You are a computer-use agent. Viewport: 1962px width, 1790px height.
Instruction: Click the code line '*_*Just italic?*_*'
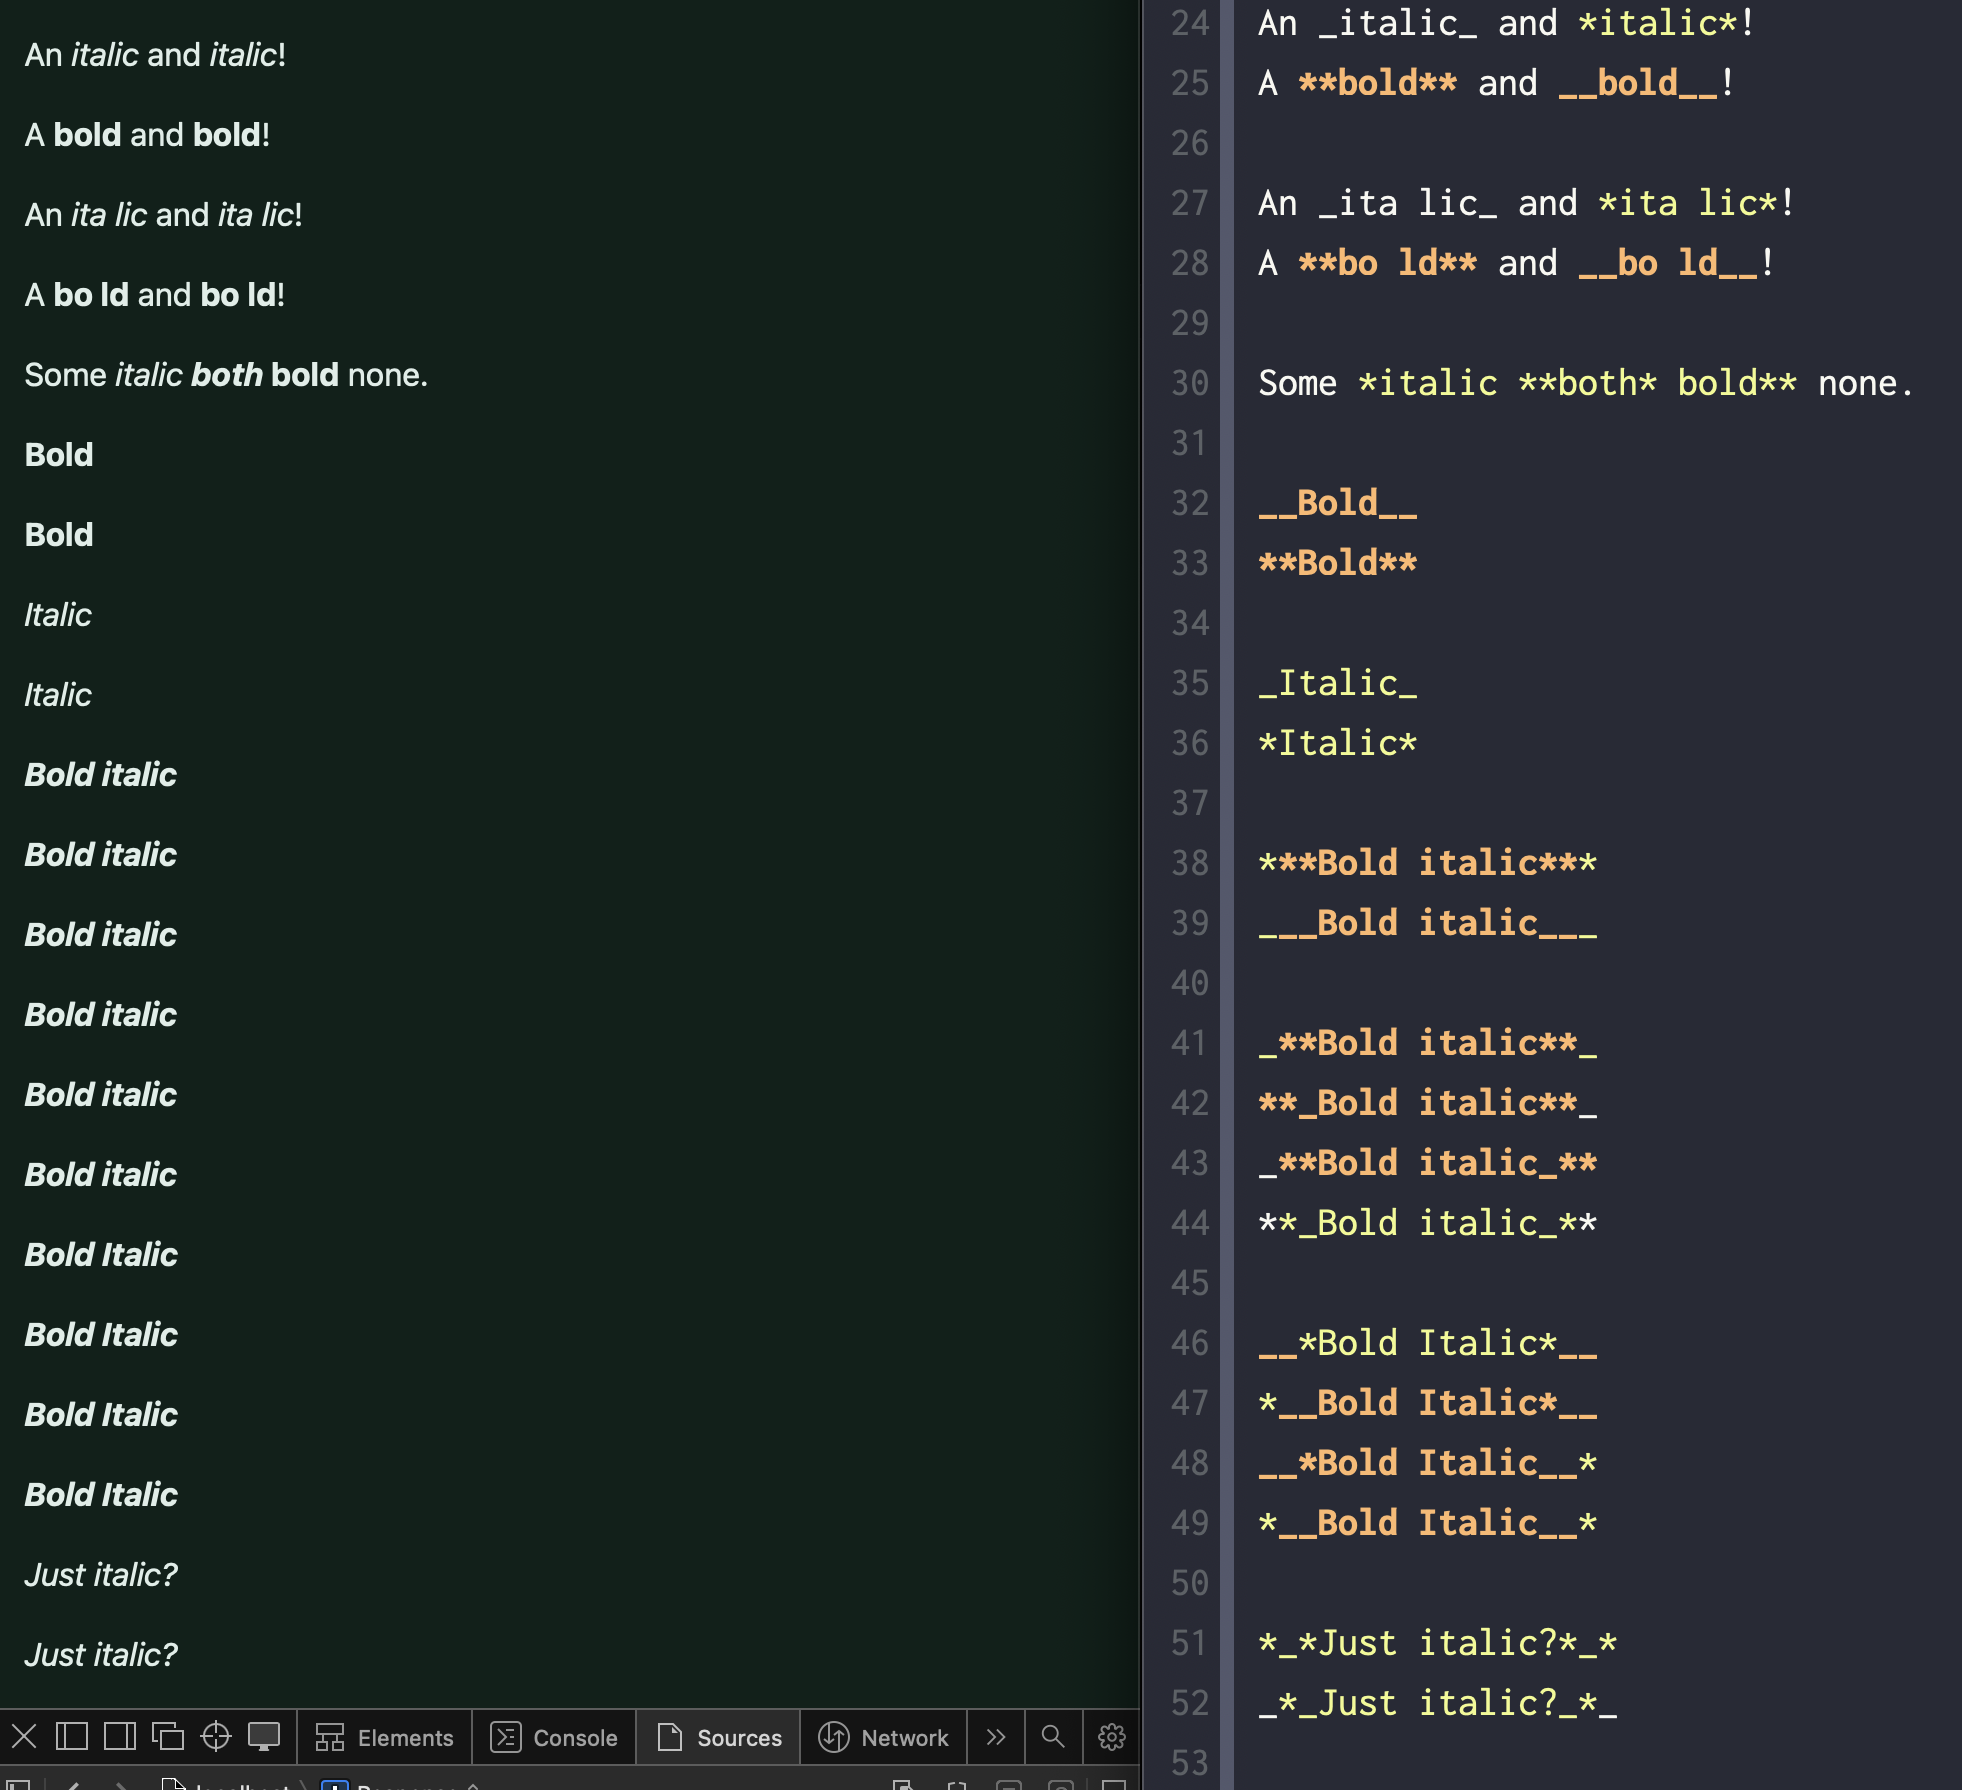click(1438, 1643)
